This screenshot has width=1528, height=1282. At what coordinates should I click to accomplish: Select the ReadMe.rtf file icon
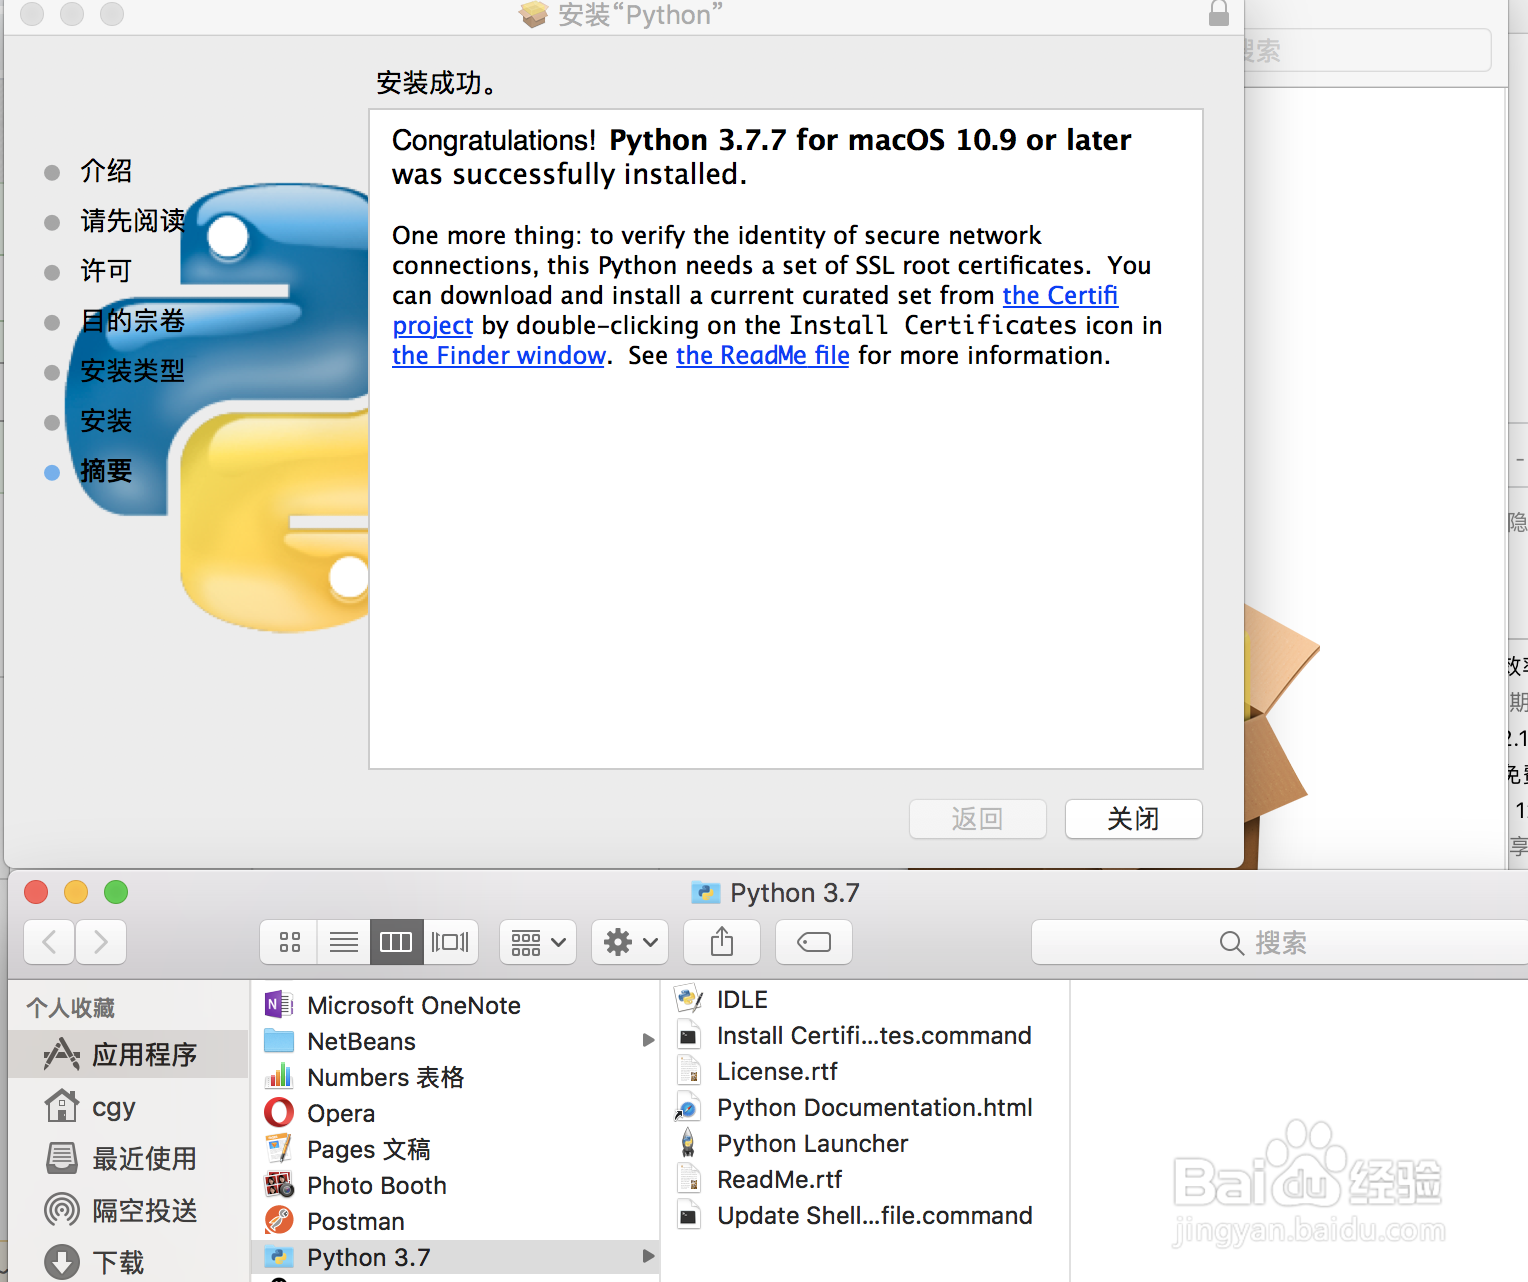click(689, 1179)
